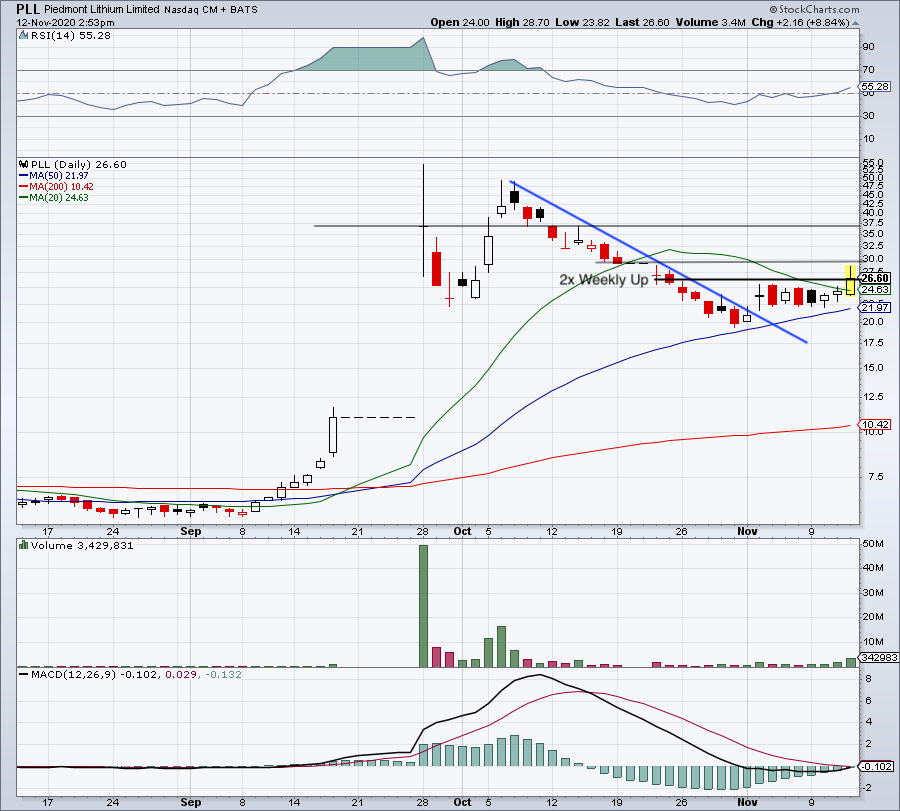Viewport: 900px width, 811px height.
Task: Click the 24.63 MA(20) price tag
Action: tap(875, 289)
